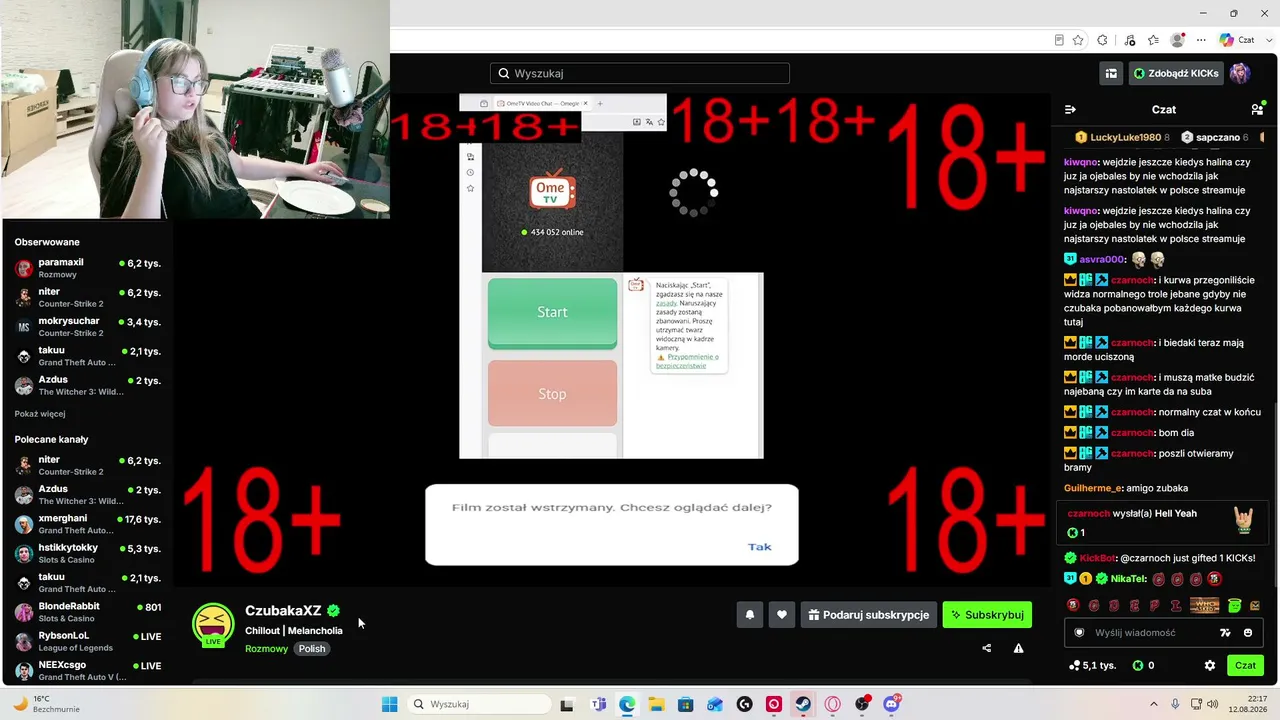
Task: Click Zdobądź KICKs button
Action: pos(1176,73)
